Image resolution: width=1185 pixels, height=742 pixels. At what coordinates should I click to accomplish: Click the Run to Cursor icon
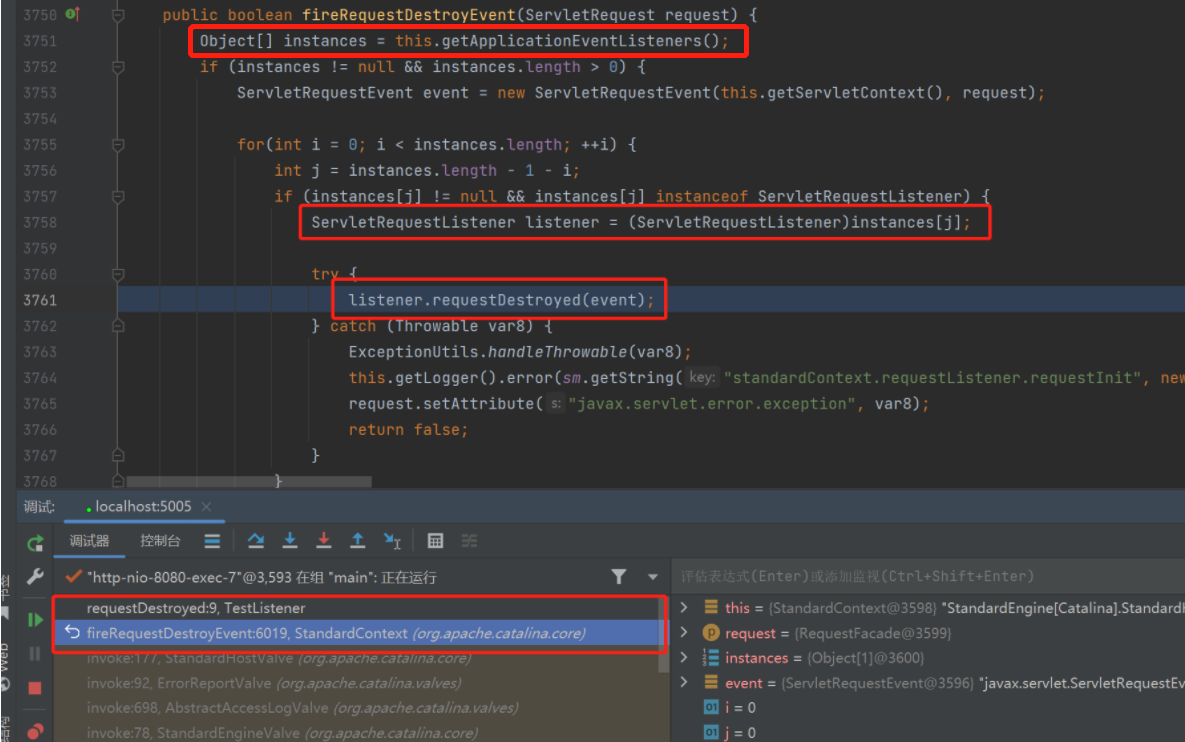click(x=392, y=541)
